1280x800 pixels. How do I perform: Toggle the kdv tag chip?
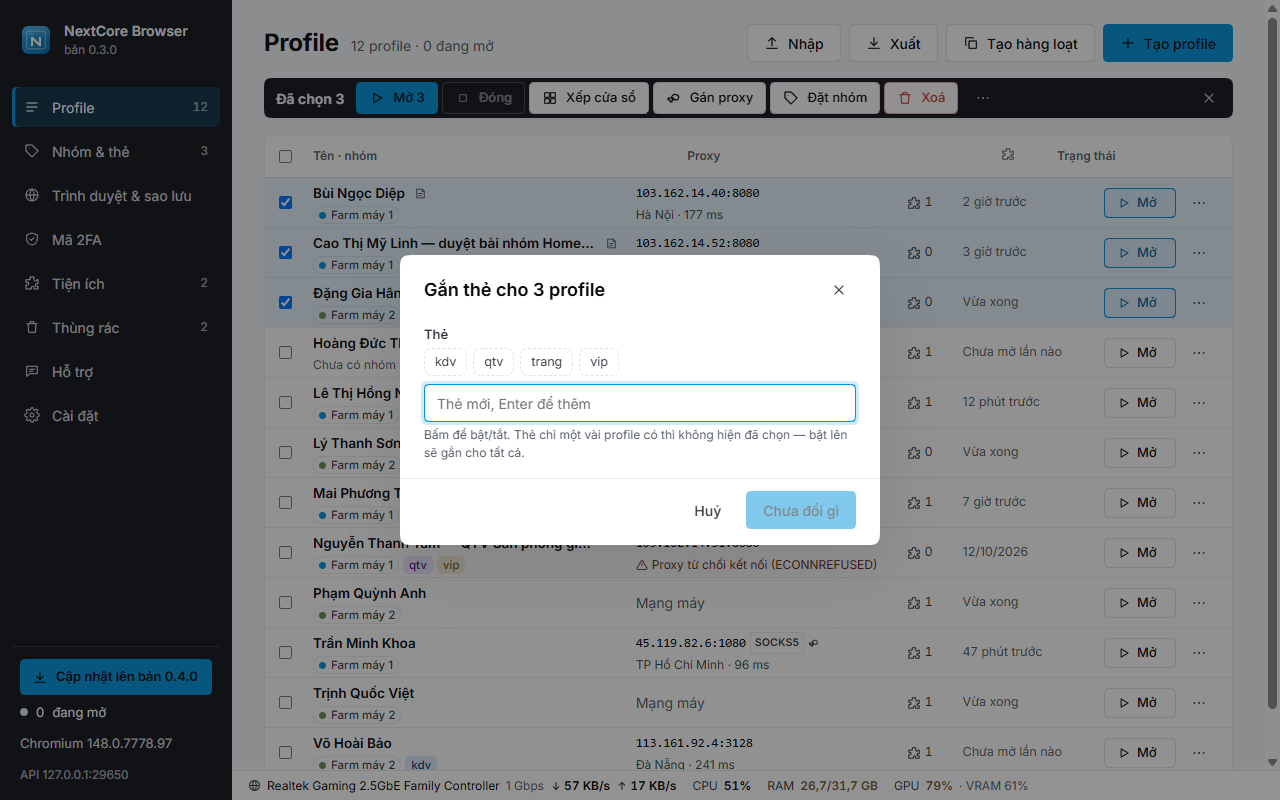[445, 362]
